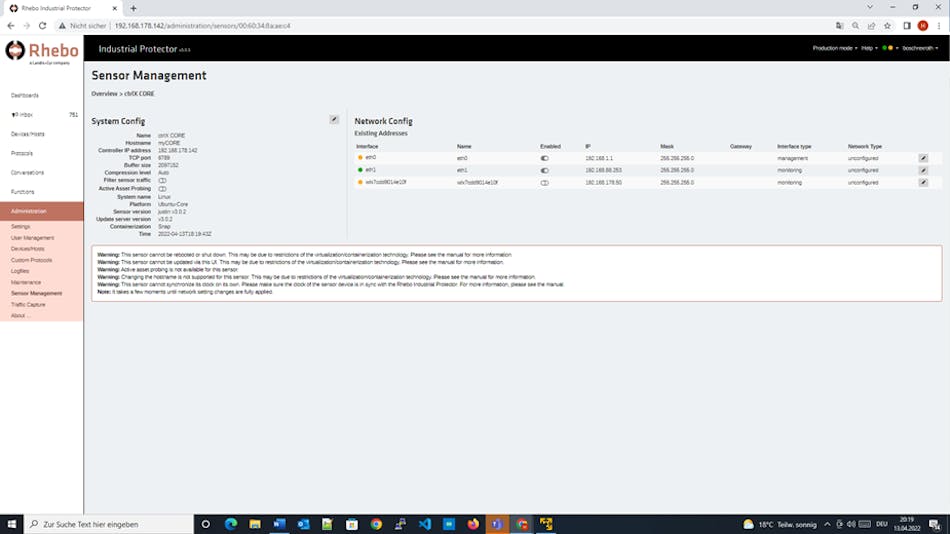
Task: Open File Explorer from the taskbar
Action: point(255,524)
